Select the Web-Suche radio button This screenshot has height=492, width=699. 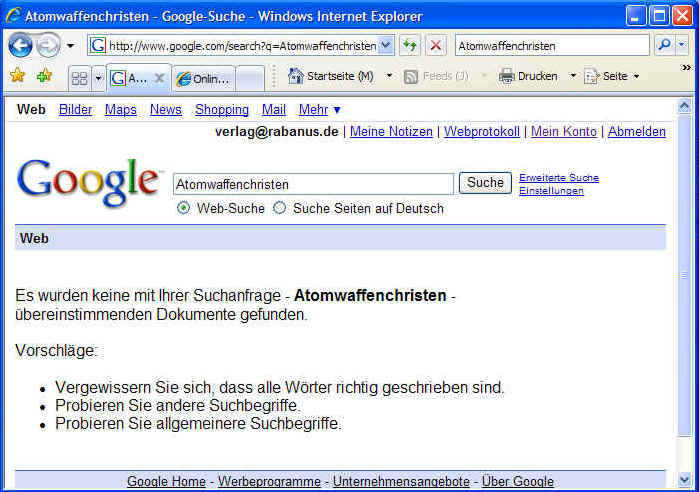(183, 208)
